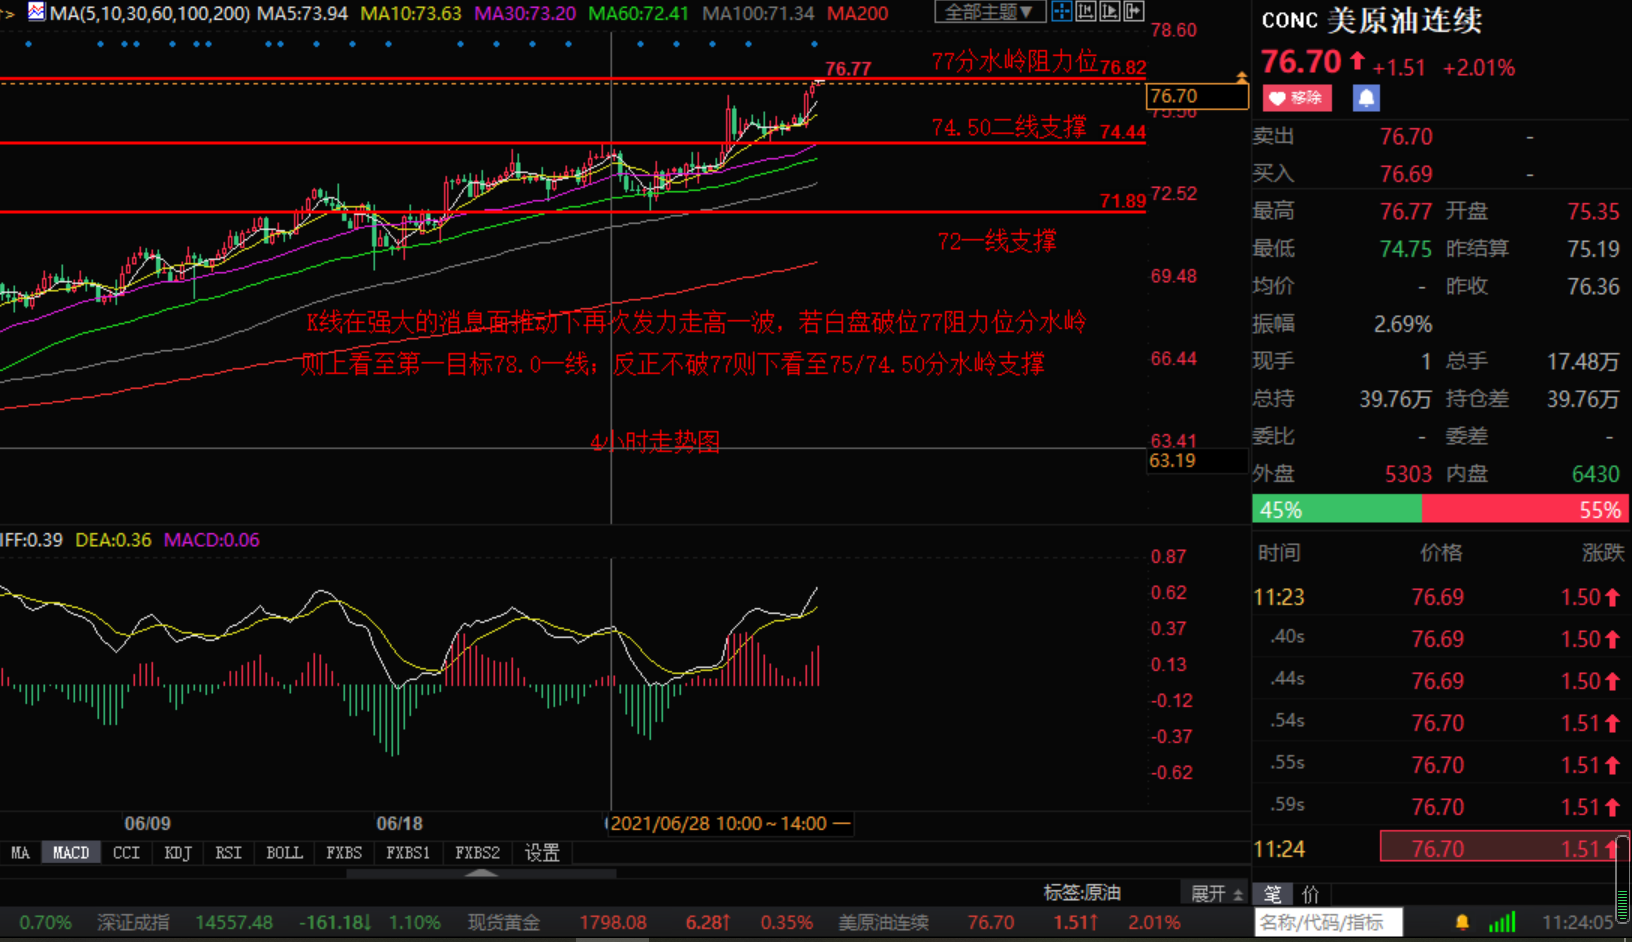Select the BOLL indicator tab
1632x942 pixels.
(x=284, y=853)
